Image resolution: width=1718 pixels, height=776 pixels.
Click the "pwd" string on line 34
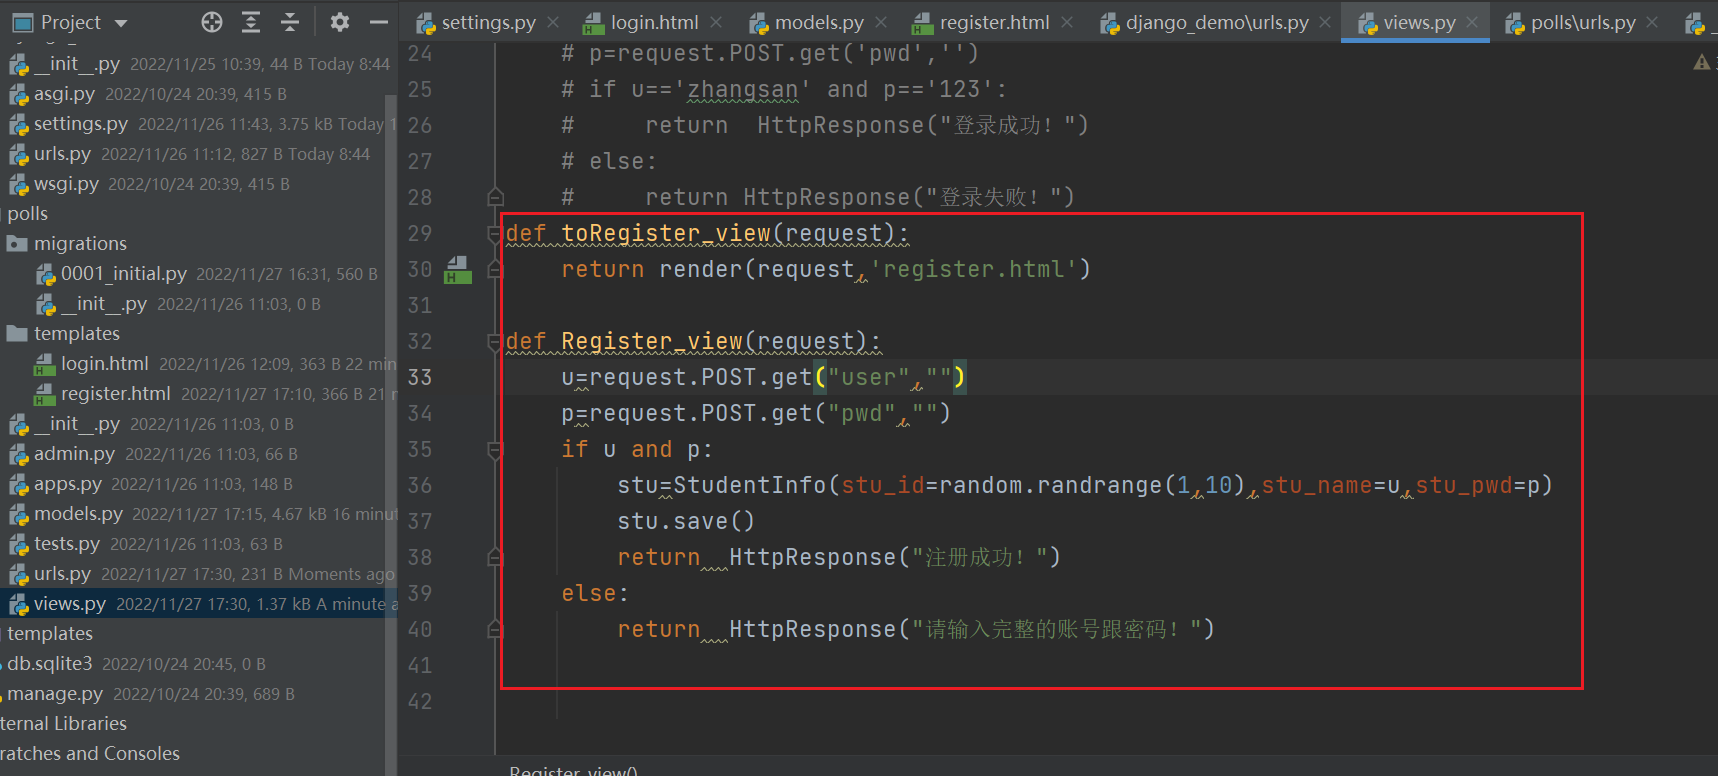(862, 414)
